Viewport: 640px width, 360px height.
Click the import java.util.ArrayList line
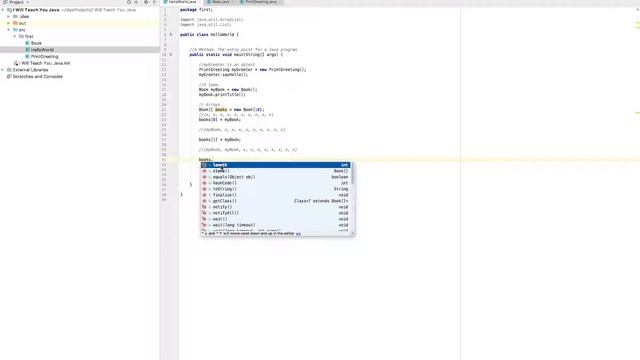pyautogui.click(x=211, y=20)
